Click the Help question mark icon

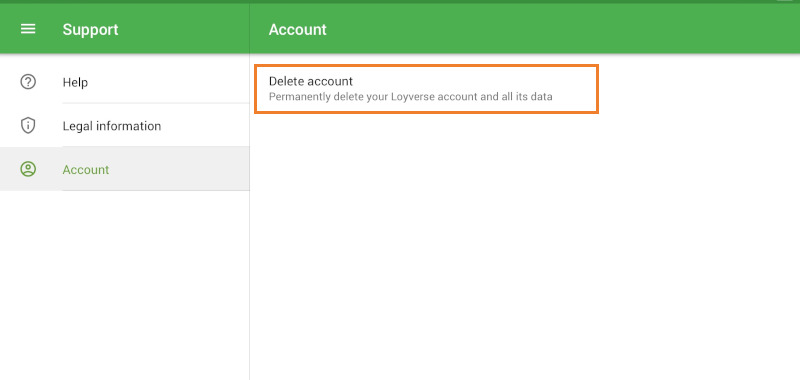pyautogui.click(x=28, y=82)
